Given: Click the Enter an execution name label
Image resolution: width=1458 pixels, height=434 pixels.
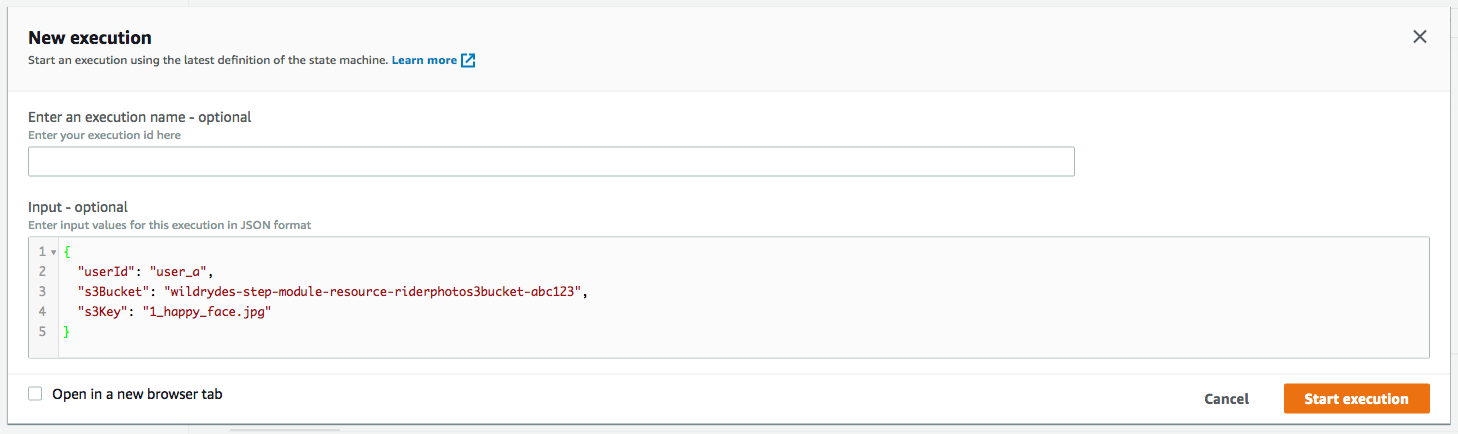Looking at the screenshot, I should [x=139, y=117].
